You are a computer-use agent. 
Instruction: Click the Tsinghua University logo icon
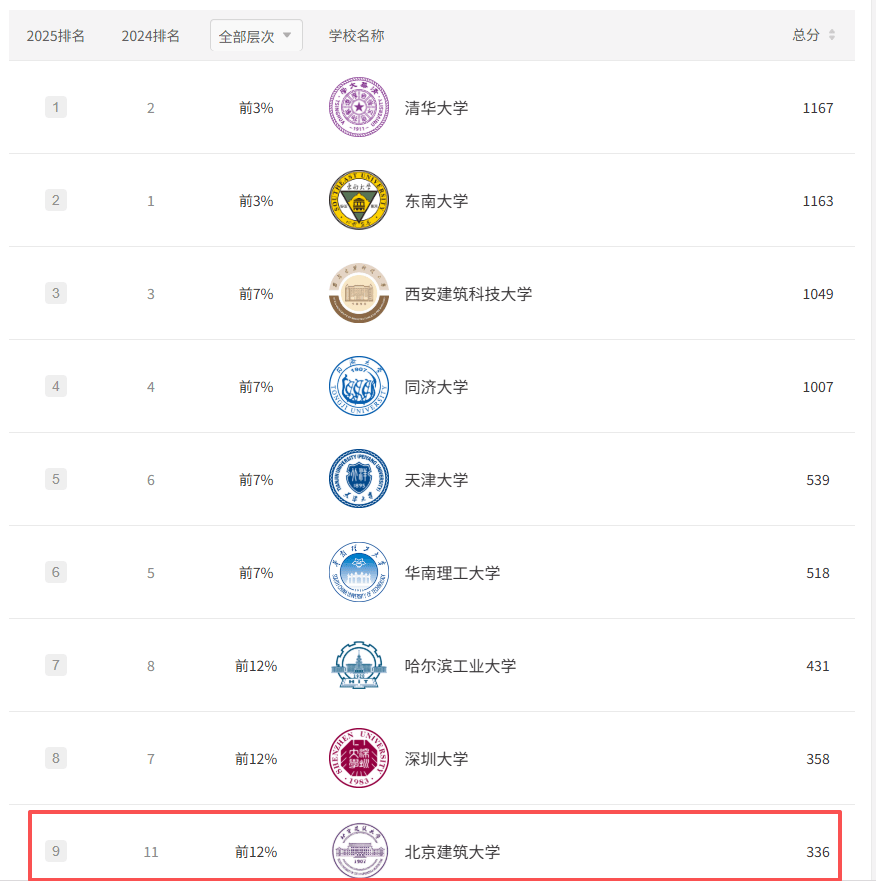358,107
